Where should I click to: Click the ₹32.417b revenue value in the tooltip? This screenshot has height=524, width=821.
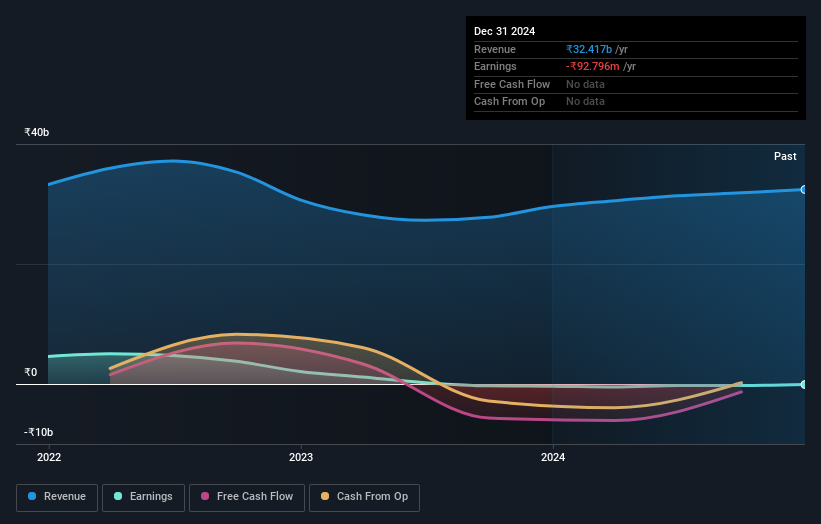pyautogui.click(x=589, y=49)
